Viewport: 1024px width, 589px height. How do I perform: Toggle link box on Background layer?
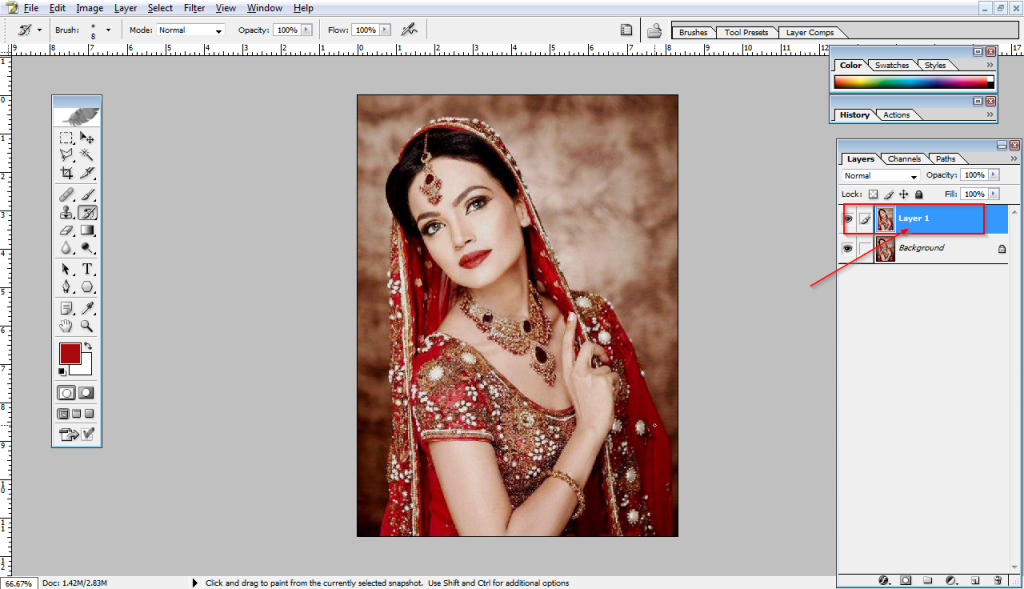pyautogui.click(x=865, y=249)
